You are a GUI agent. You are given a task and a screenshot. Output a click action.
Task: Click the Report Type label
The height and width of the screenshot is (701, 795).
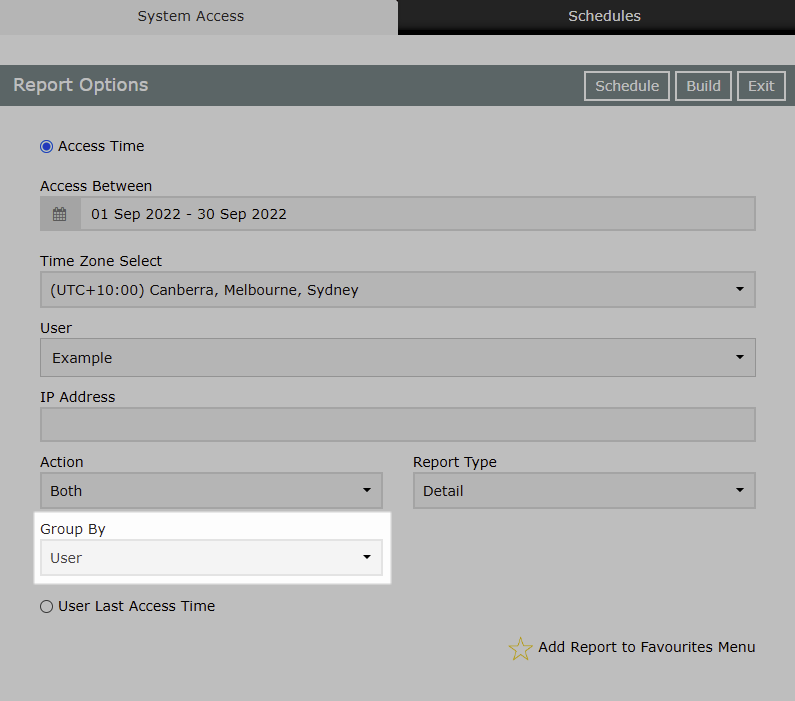(x=455, y=462)
